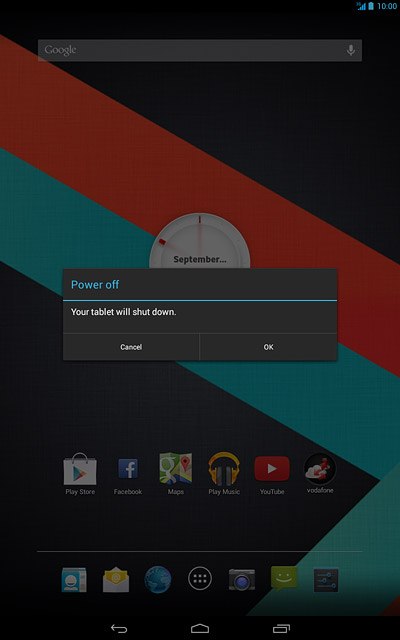
Task: Tap the microphone voice search icon
Action: (x=351, y=50)
